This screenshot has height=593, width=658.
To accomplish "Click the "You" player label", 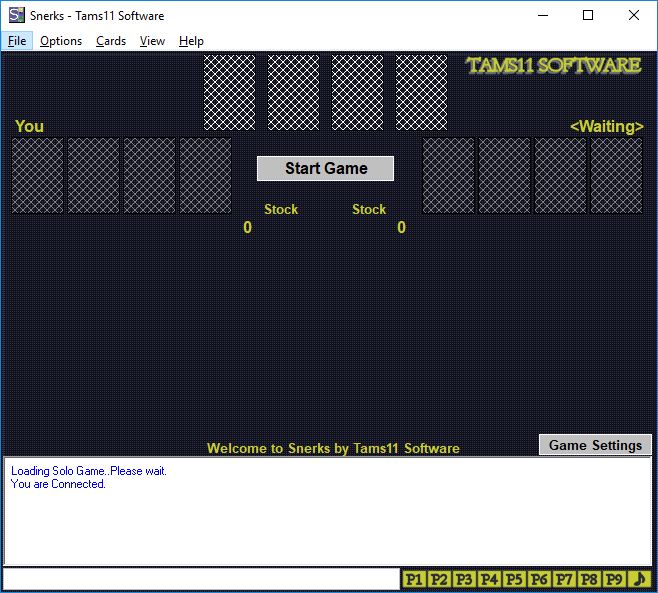I will point(29,126).
